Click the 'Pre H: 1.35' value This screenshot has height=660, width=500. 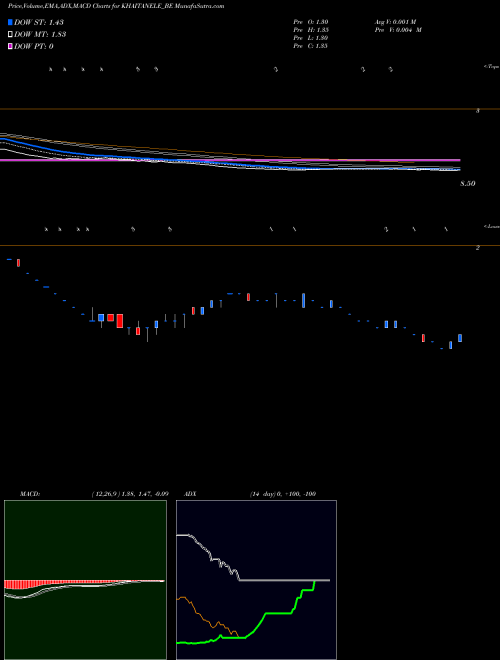[x=311, y=30]
